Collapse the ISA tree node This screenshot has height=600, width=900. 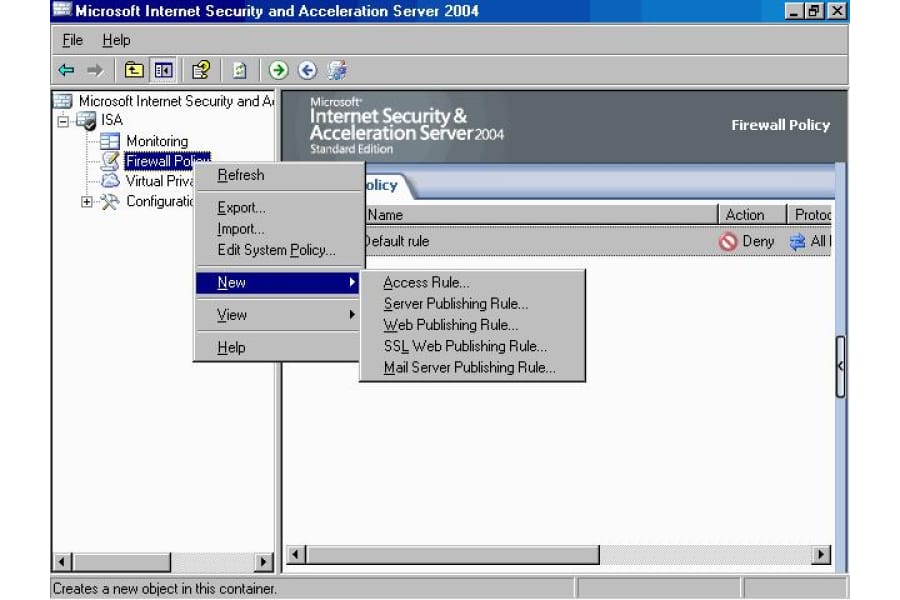point(63,121)
